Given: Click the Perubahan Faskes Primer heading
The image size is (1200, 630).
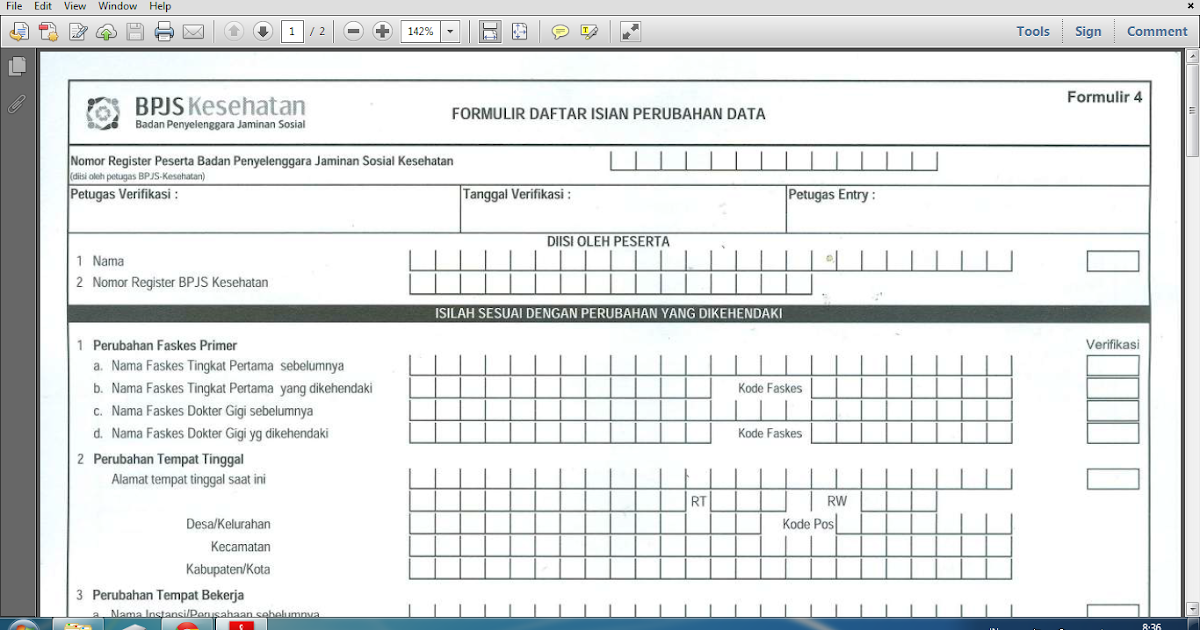Looking at the screenshot, I should pyautogui.click(x=165, y=345).
